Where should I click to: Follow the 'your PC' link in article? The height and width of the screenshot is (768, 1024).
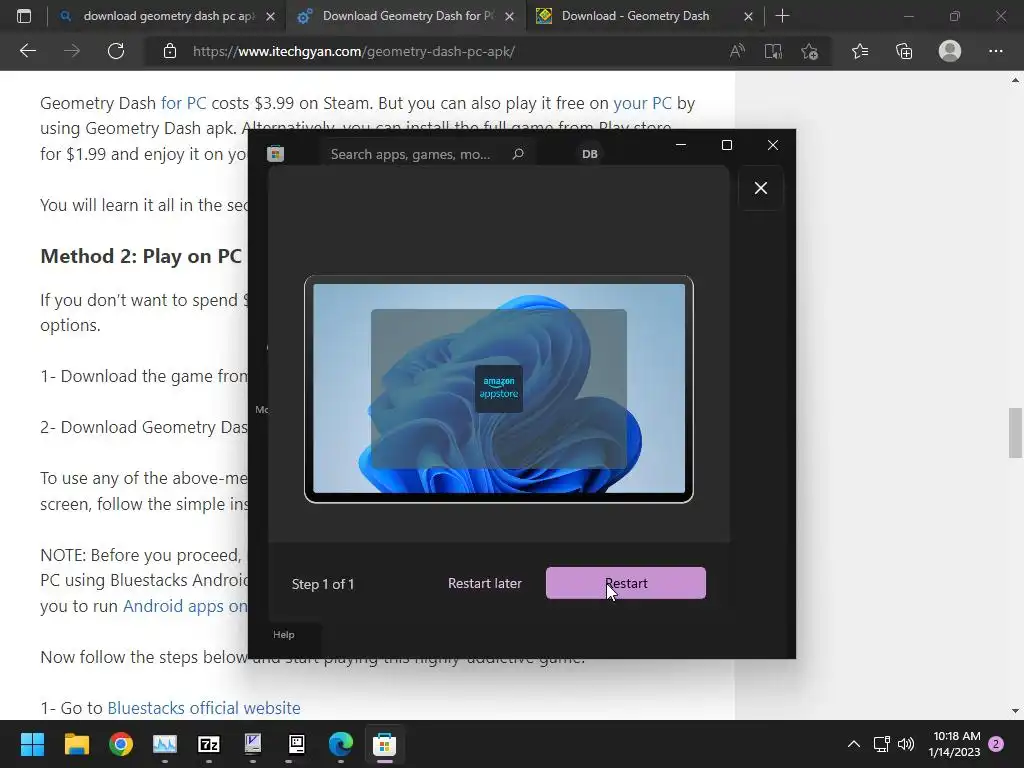point(642,103)
